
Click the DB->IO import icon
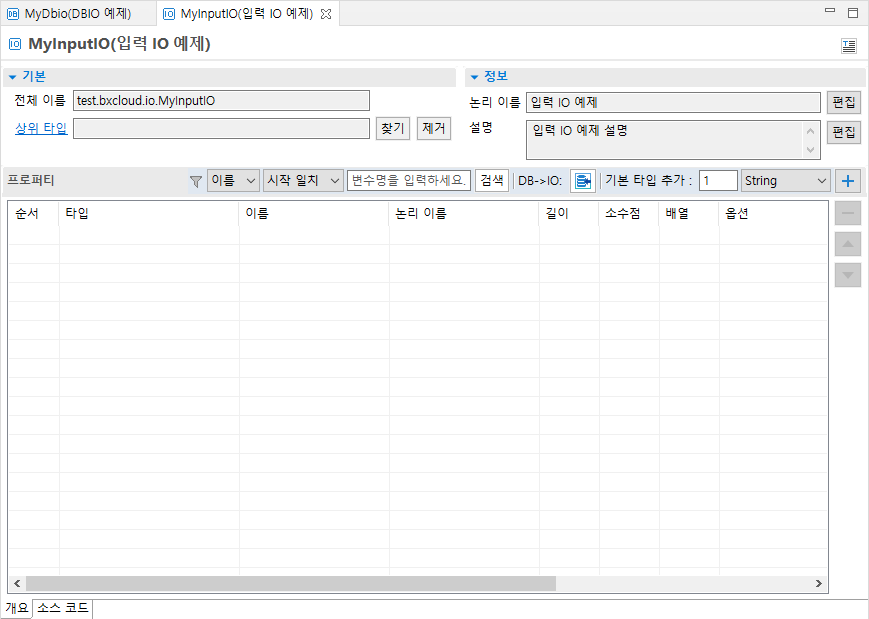[582, 181]
